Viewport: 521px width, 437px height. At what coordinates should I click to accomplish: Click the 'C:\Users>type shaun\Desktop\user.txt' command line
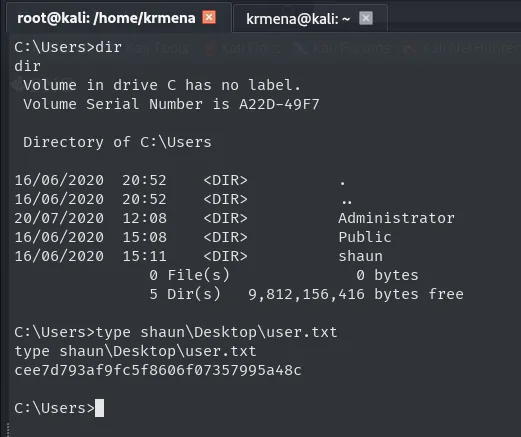coord(176,333)
